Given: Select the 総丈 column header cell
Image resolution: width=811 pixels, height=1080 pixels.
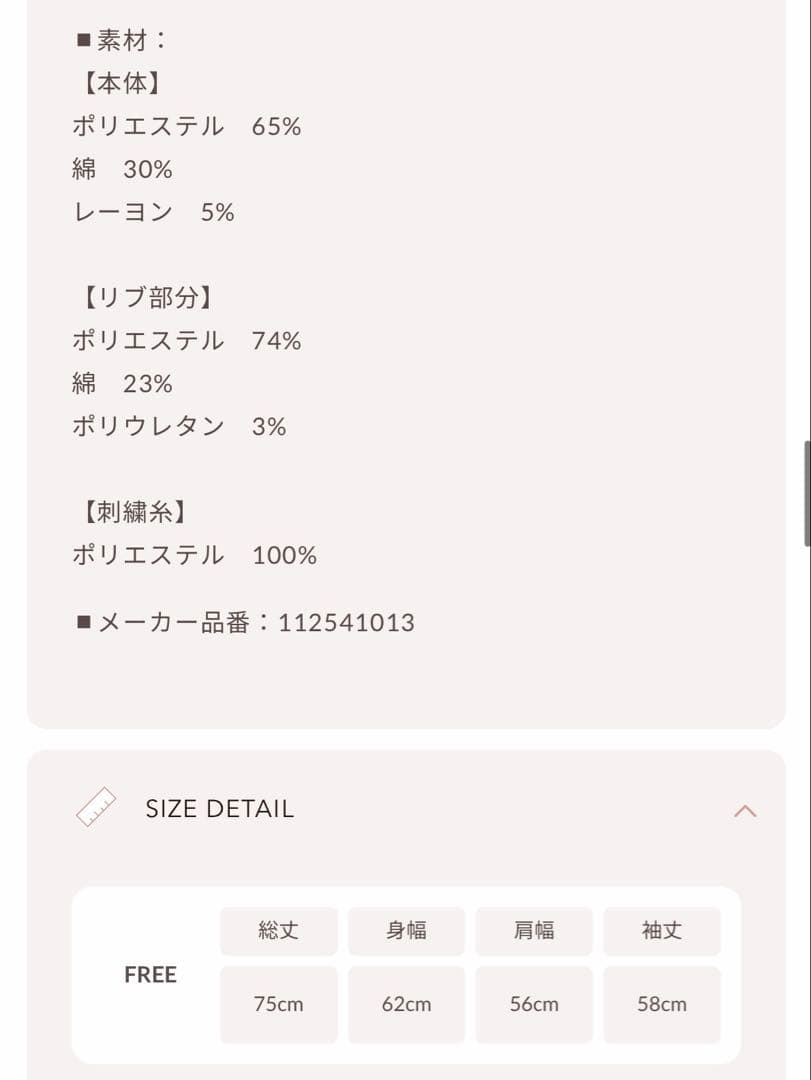Looking at the screenshot, I should click(x=278, y=930).
